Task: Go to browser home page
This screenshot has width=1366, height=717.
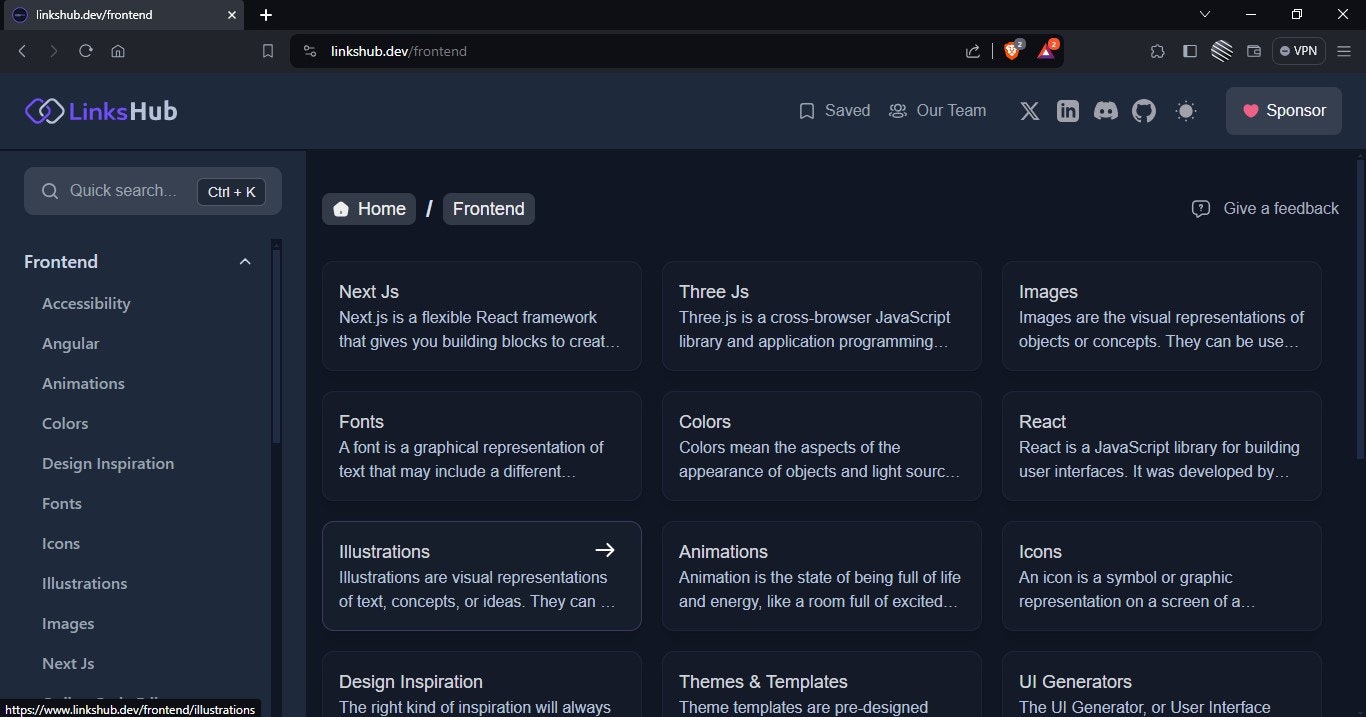Action: tap(118, 51)
